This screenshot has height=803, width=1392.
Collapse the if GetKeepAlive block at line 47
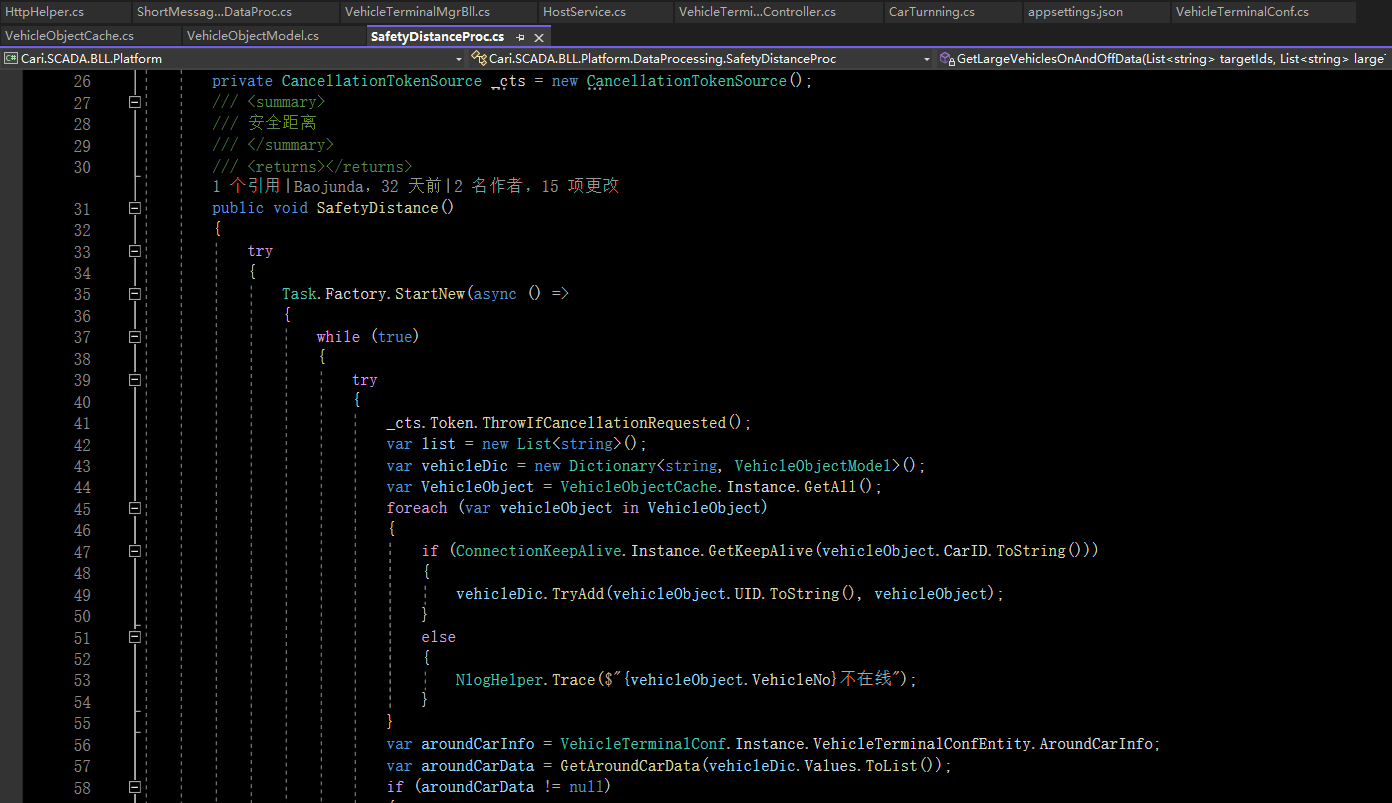[x=135, y=551]
